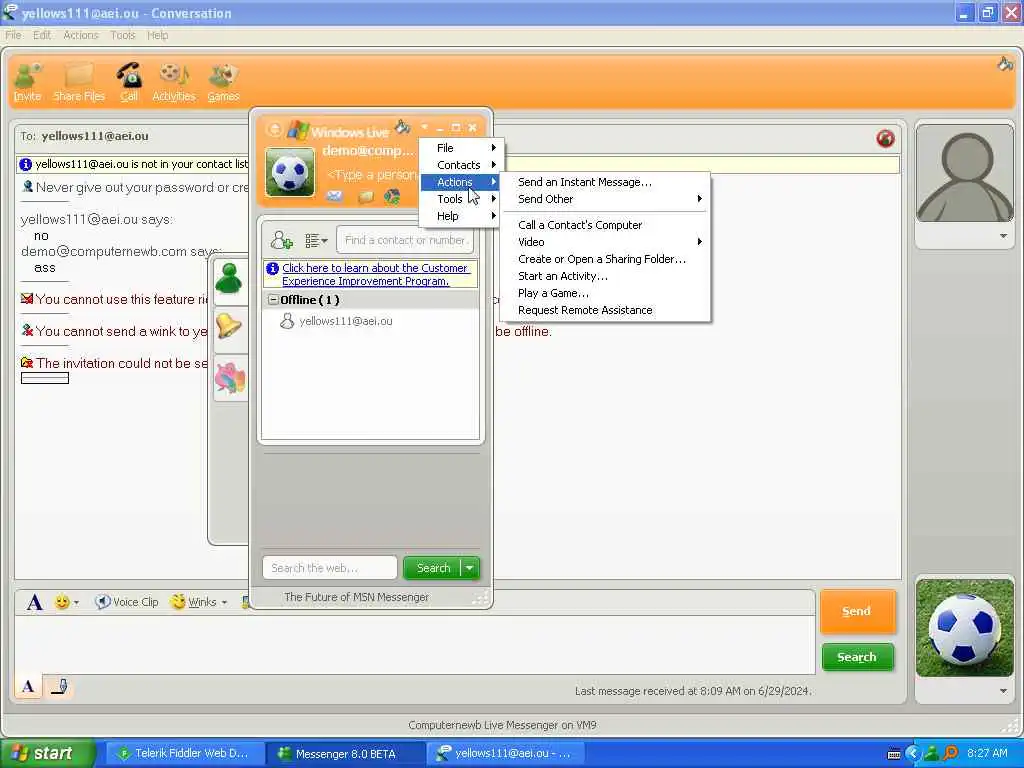Click the personal message field in Messenger
Viewport: 1024px width, 768px height.
tap(372, 175)
